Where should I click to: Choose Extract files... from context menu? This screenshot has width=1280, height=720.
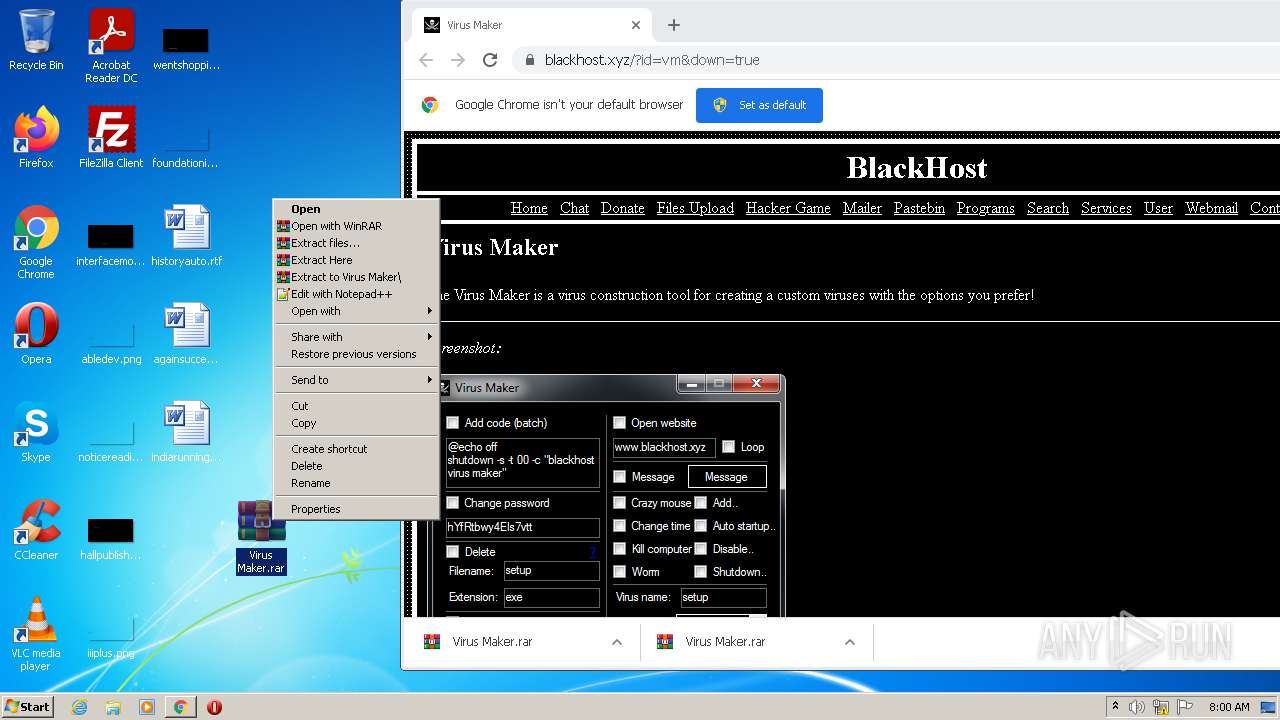click(x=357, y=243)
